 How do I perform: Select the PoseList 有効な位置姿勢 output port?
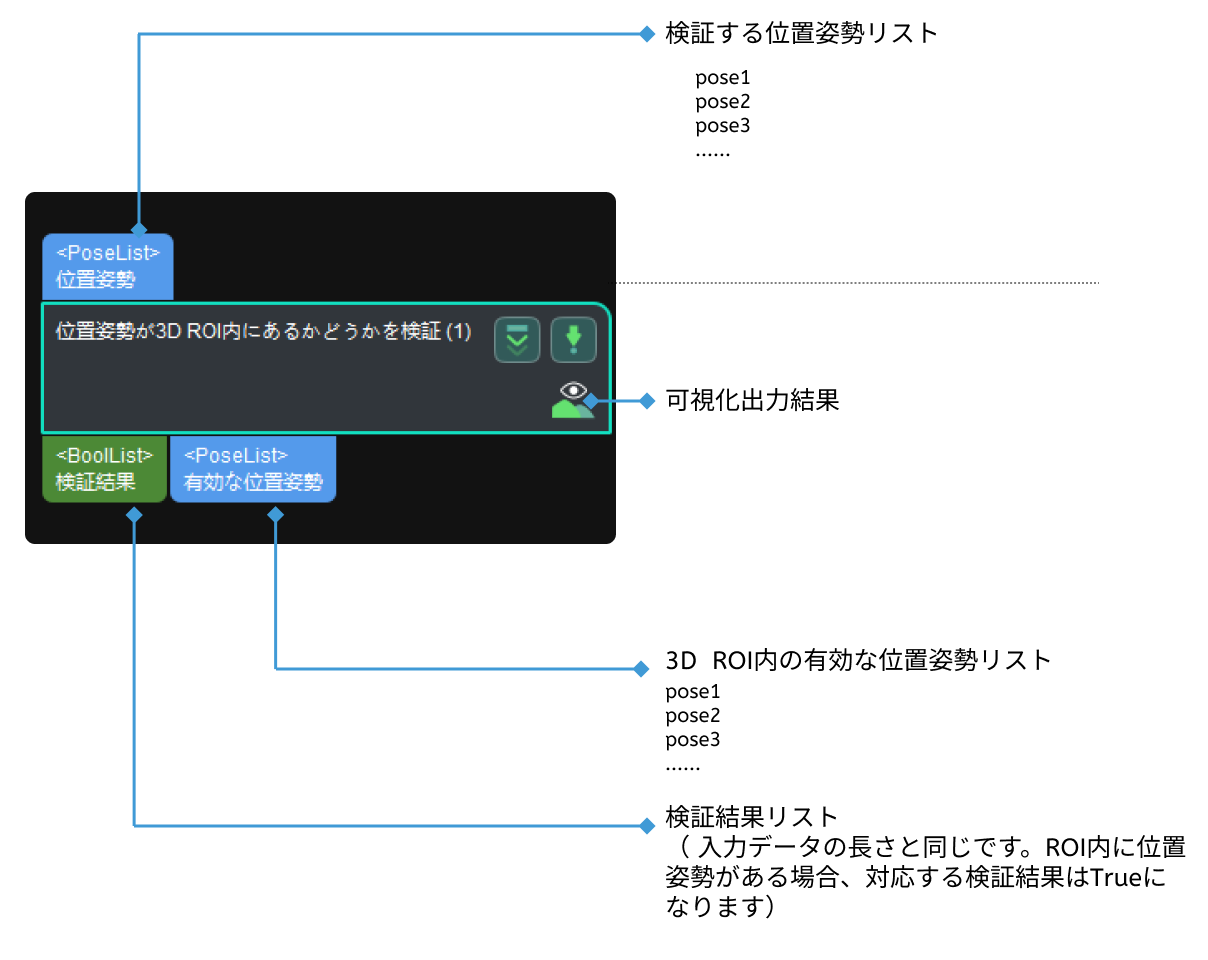(x=253, y=469)
